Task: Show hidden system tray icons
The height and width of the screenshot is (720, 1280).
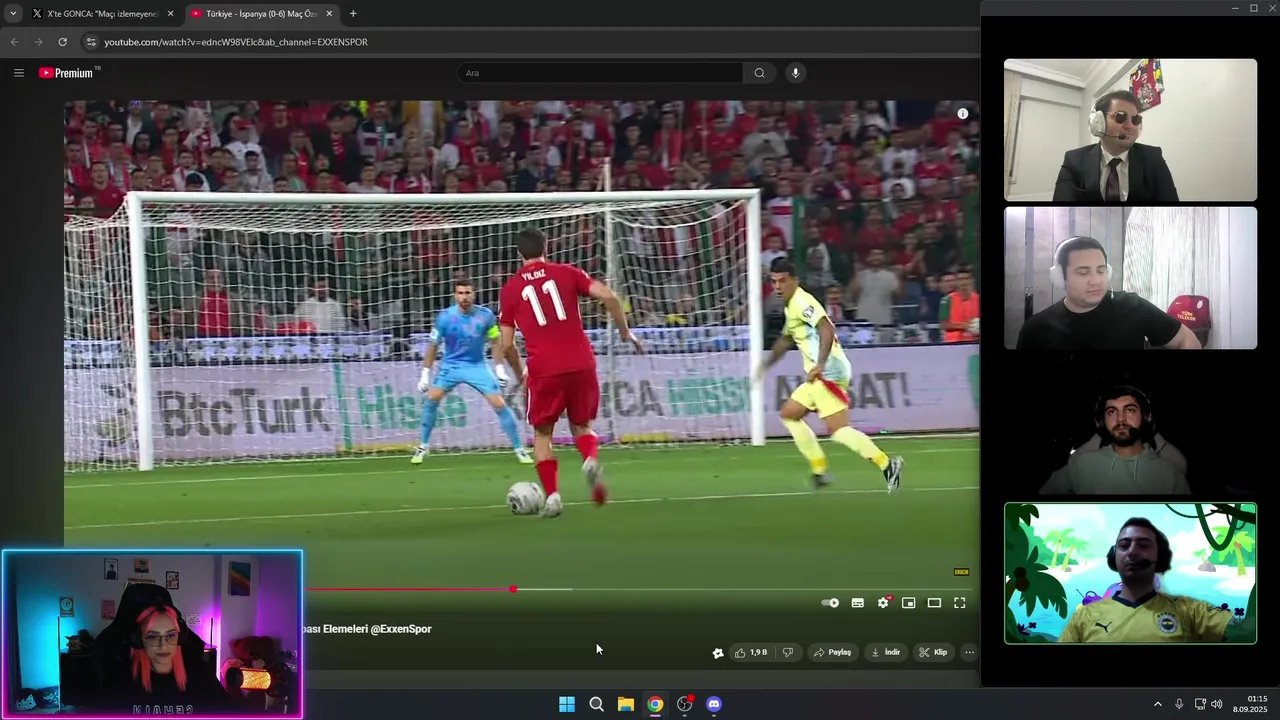Action: tap(1158, 704)
